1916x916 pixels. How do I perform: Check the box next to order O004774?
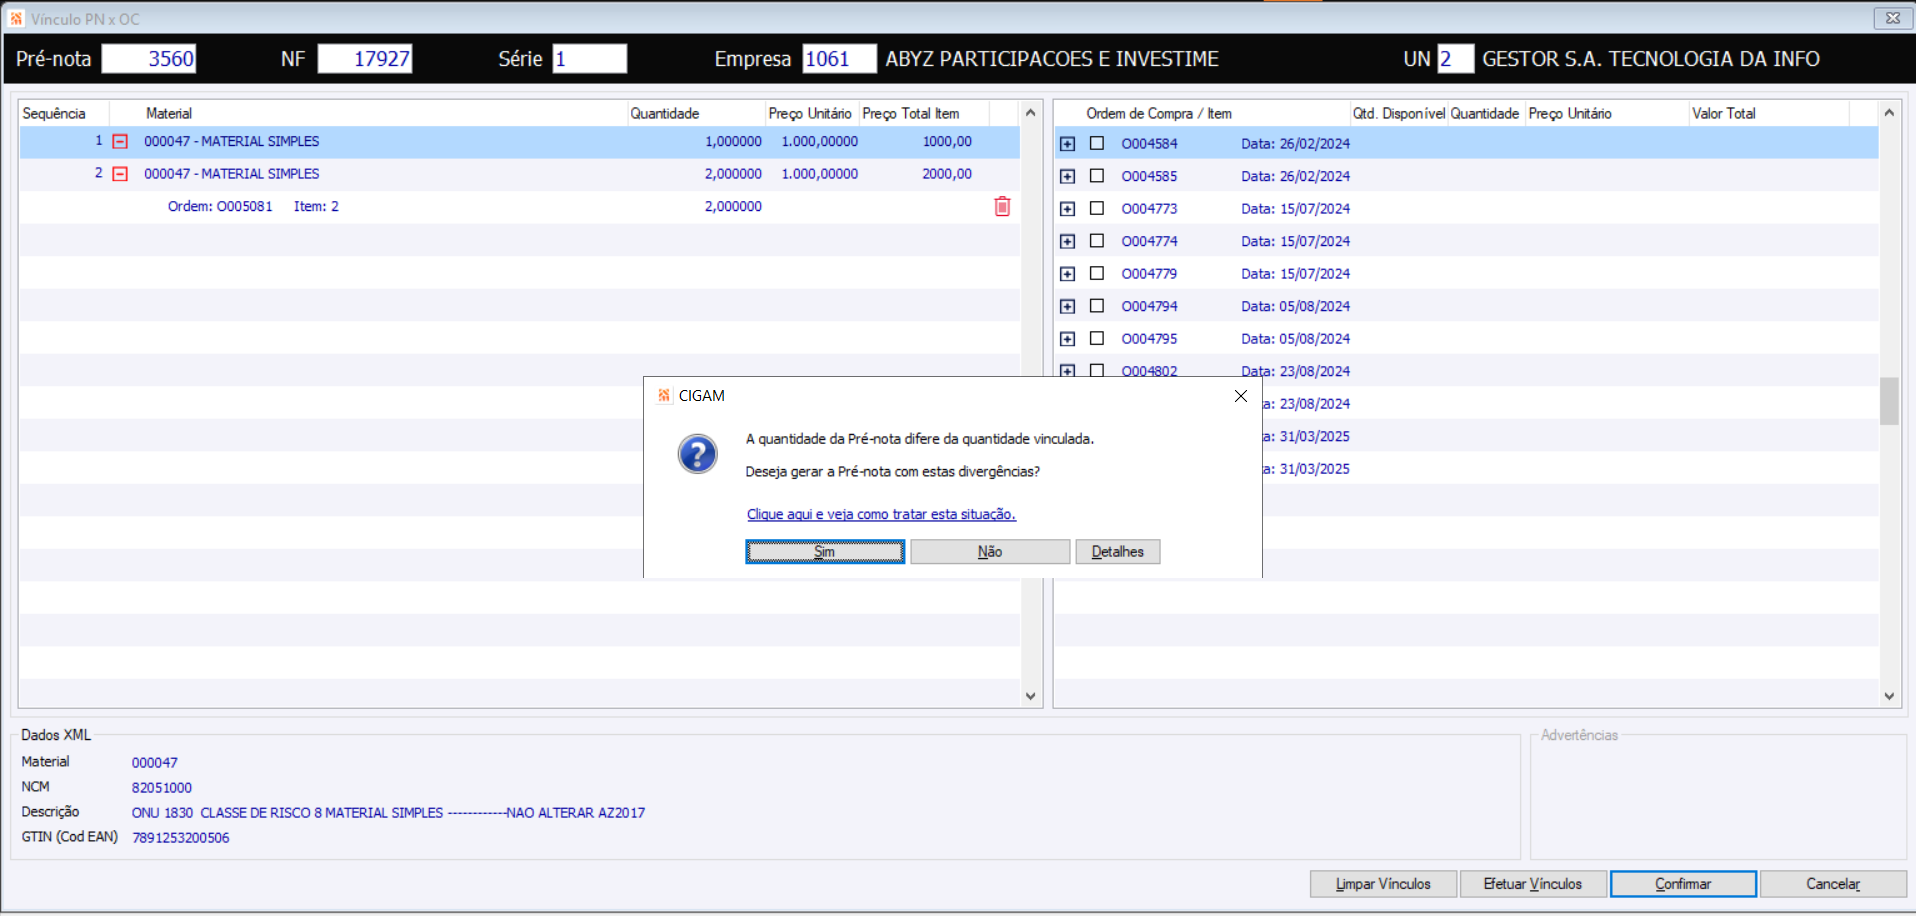[1097, 241]
